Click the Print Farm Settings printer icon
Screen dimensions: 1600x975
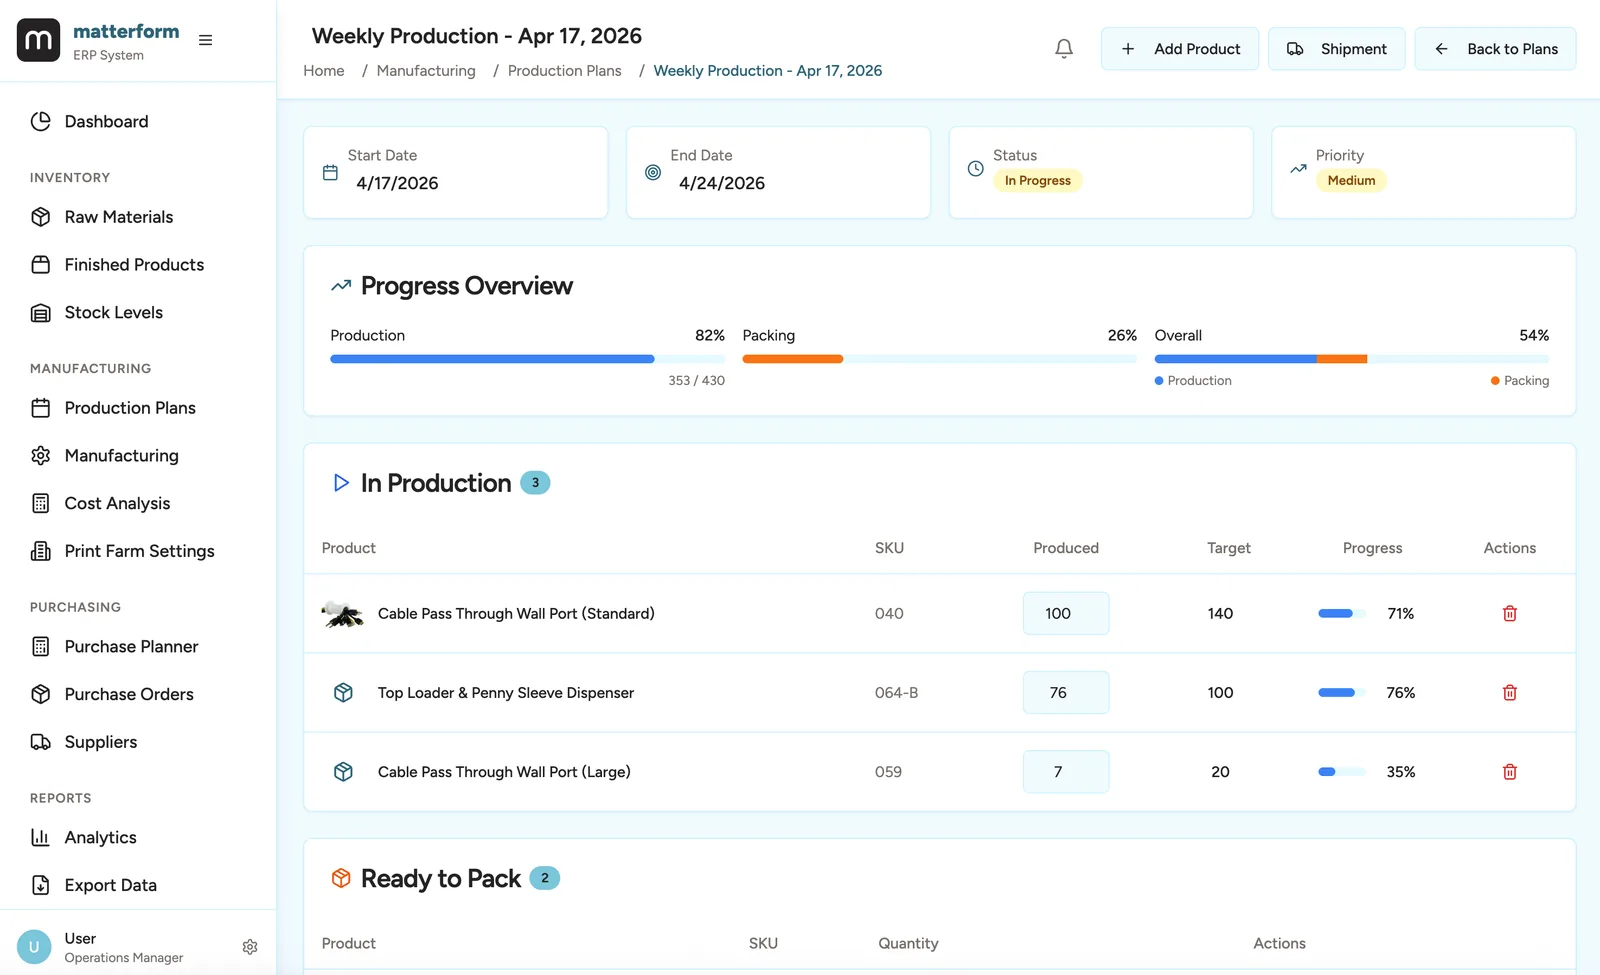pos(41,551)
